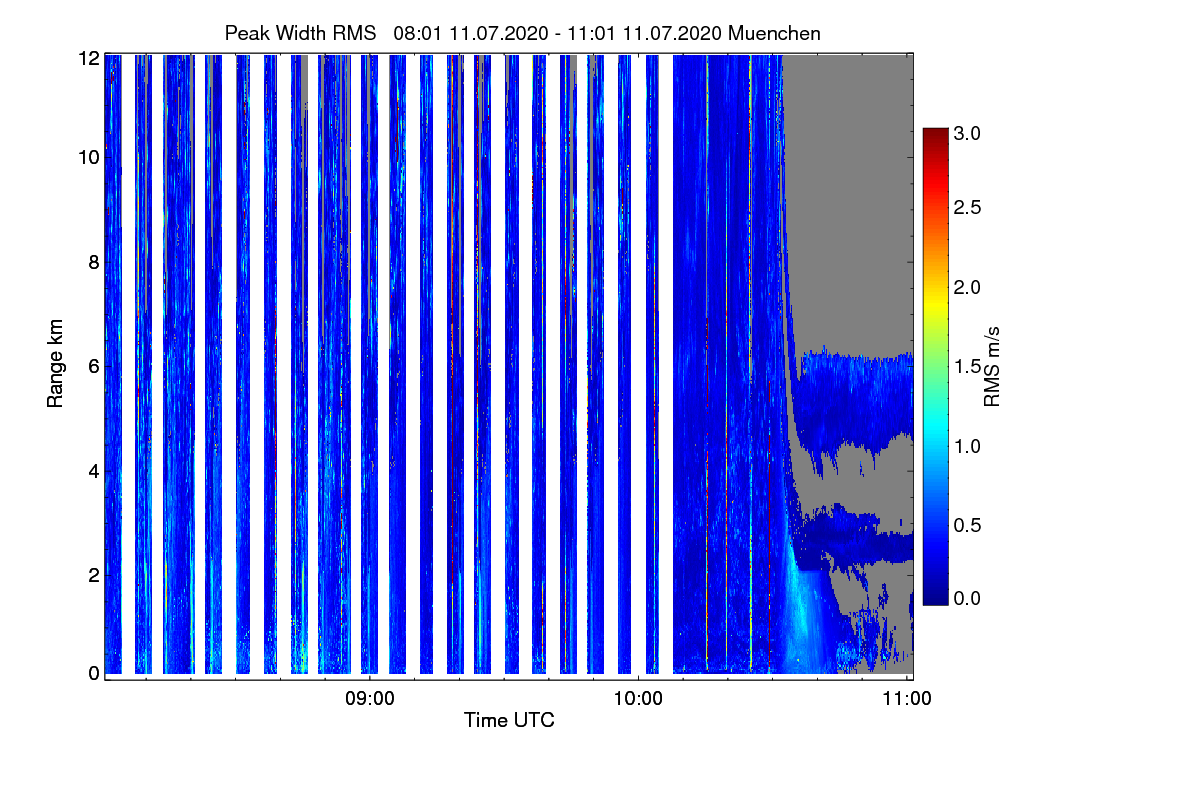
Task: Click the y-axis tick label "12"
Action: click(x=89, y=59)
